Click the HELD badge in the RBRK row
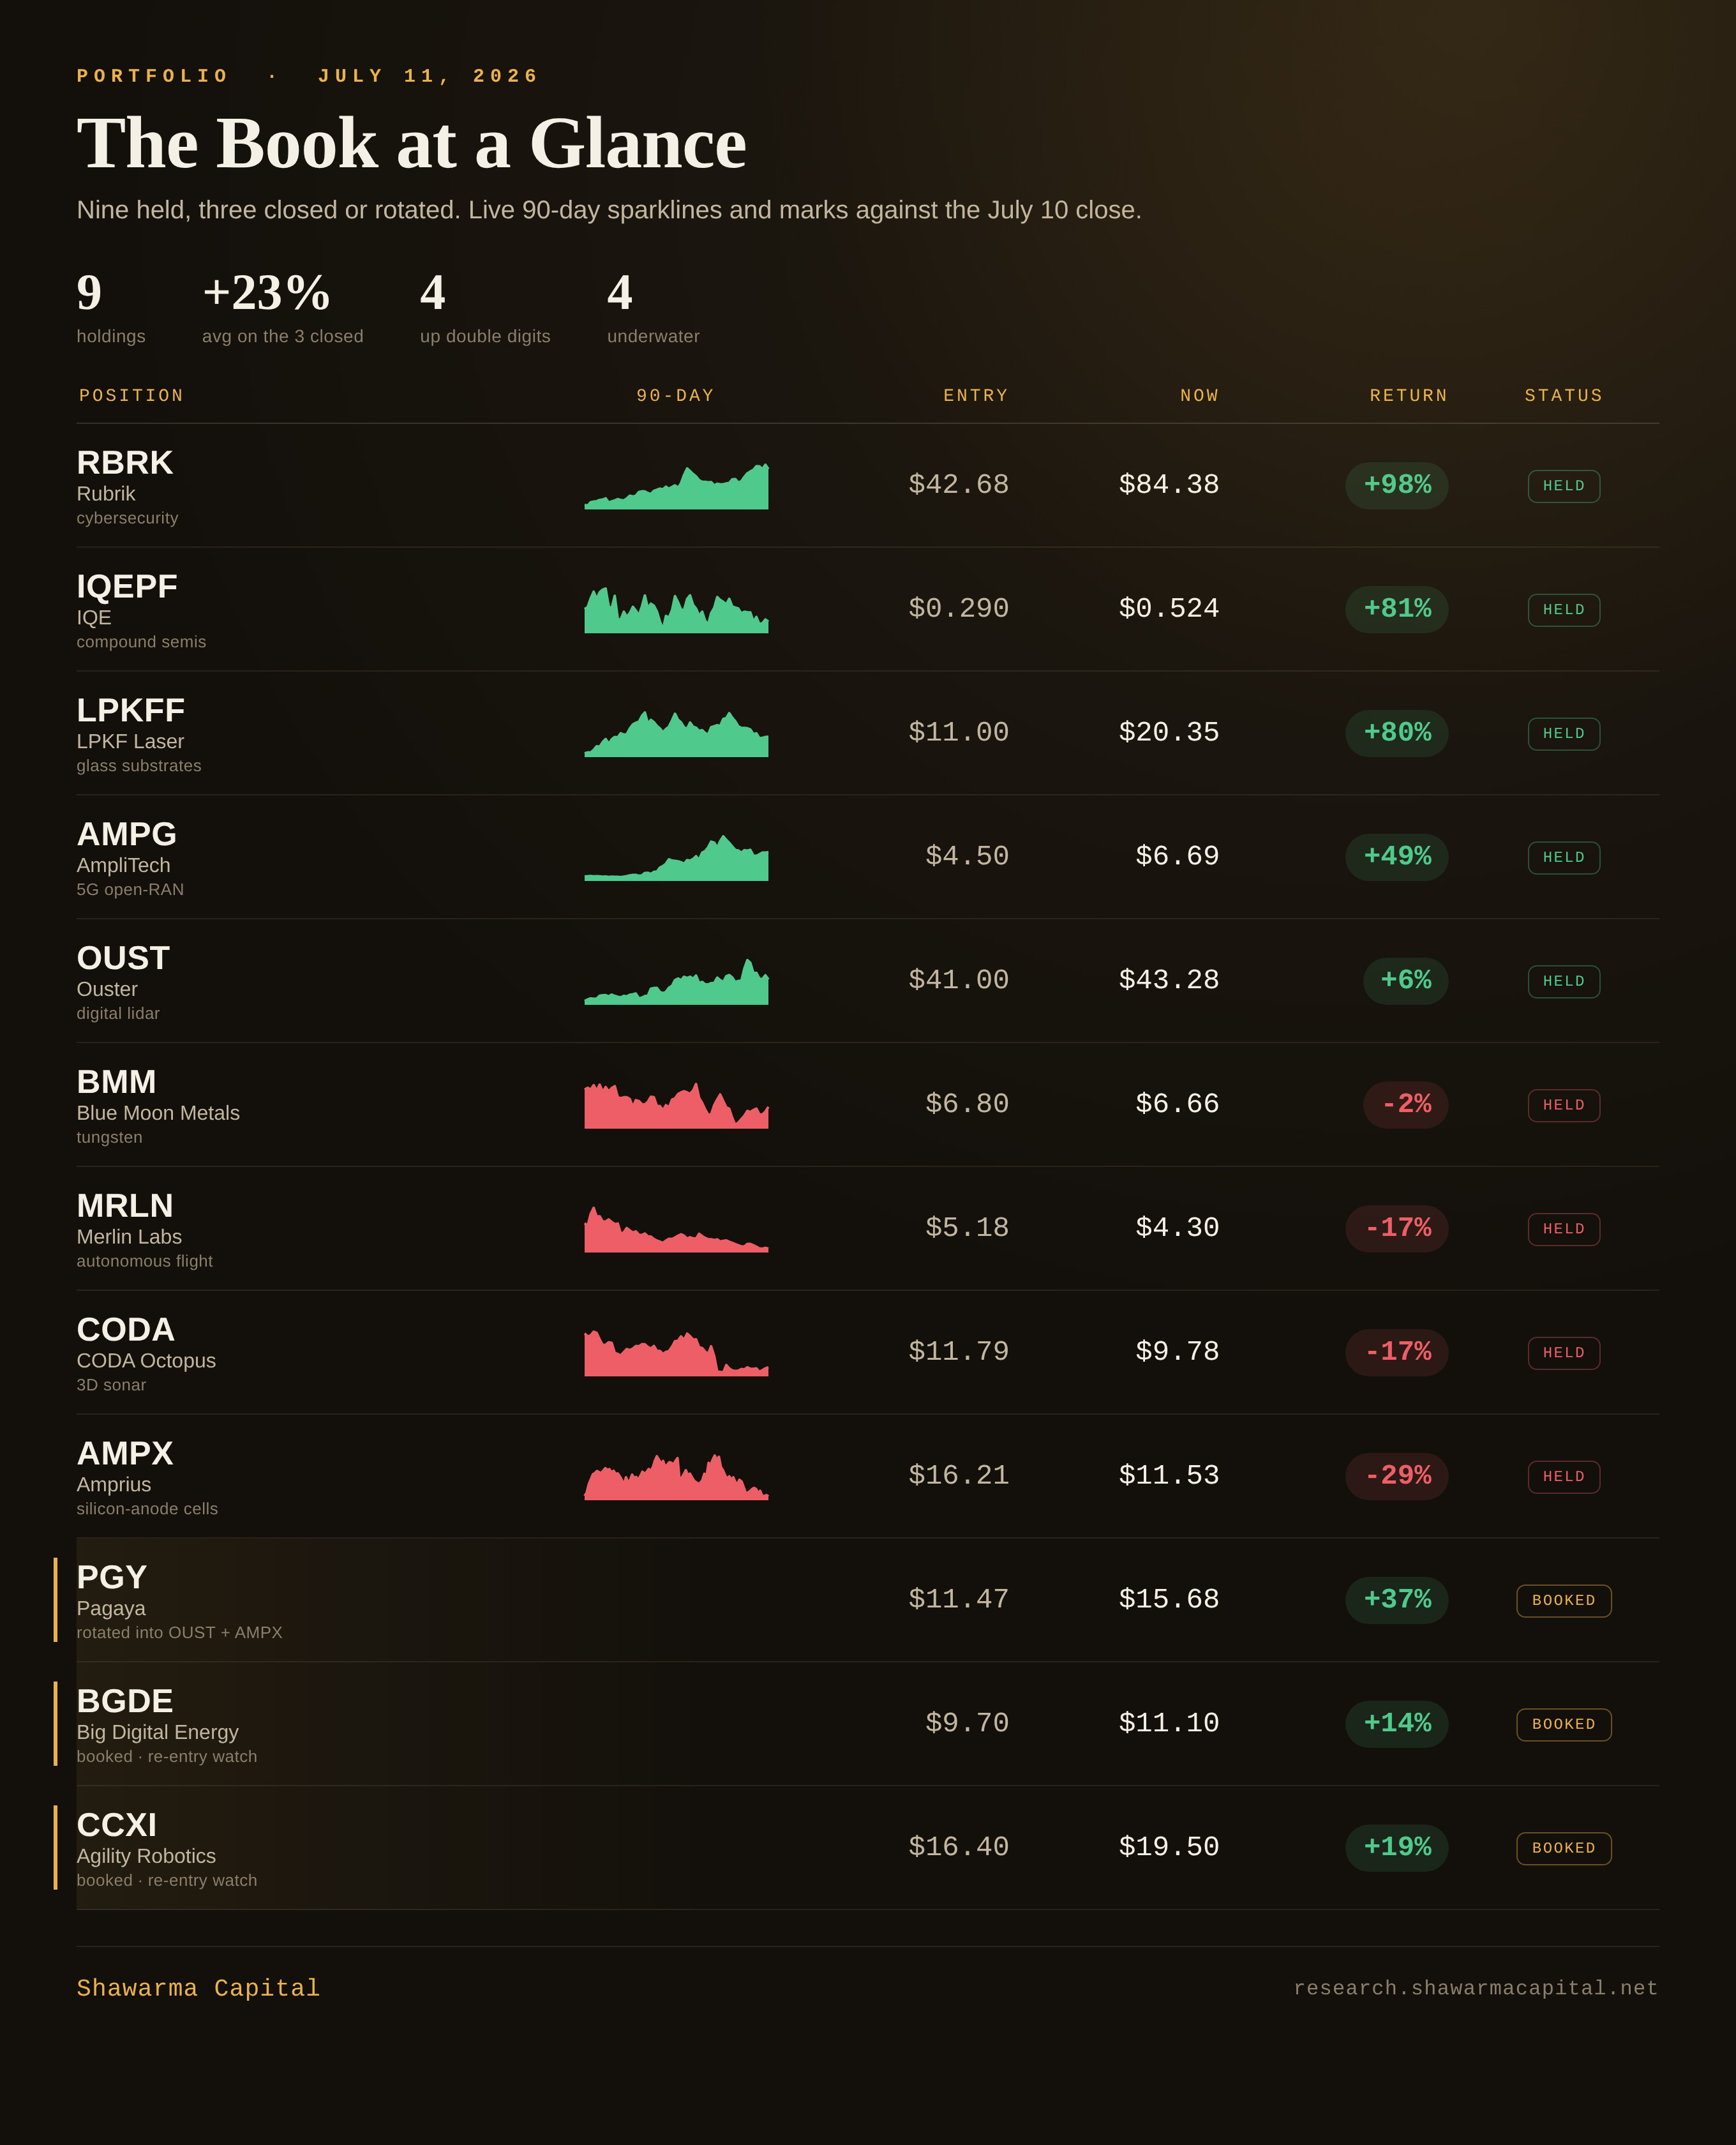This screenshot has width=1736, height=2145. tap(1564, 486)
